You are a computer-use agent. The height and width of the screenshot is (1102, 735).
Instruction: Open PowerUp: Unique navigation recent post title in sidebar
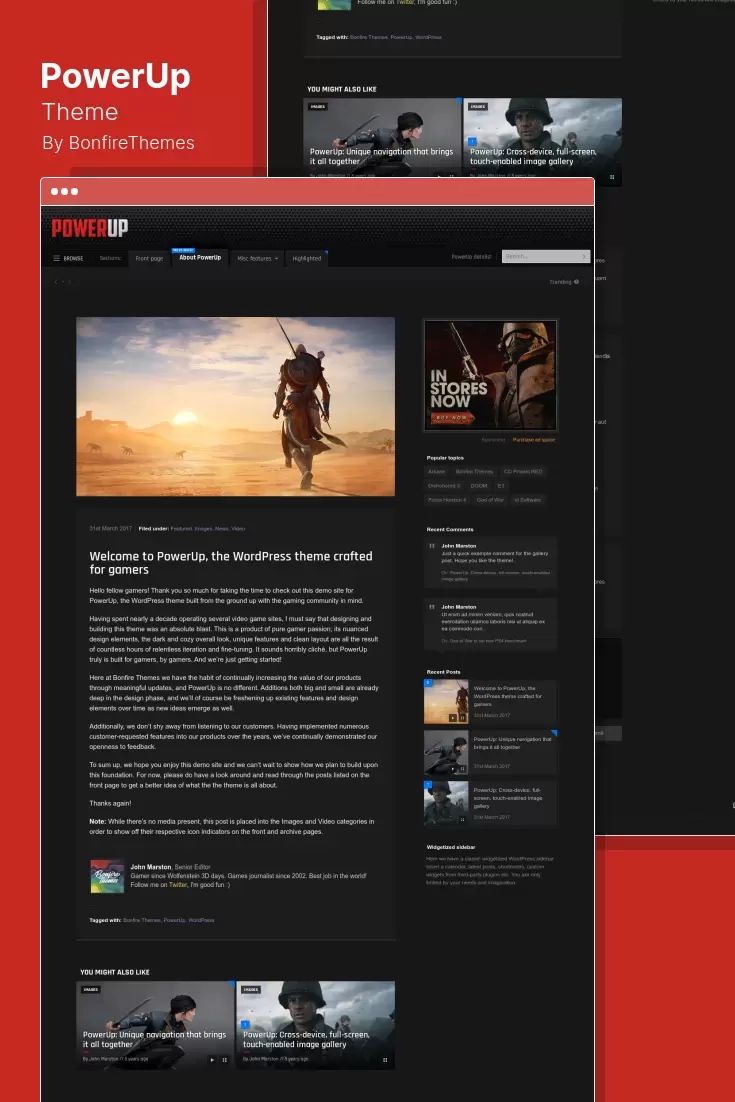512,743
